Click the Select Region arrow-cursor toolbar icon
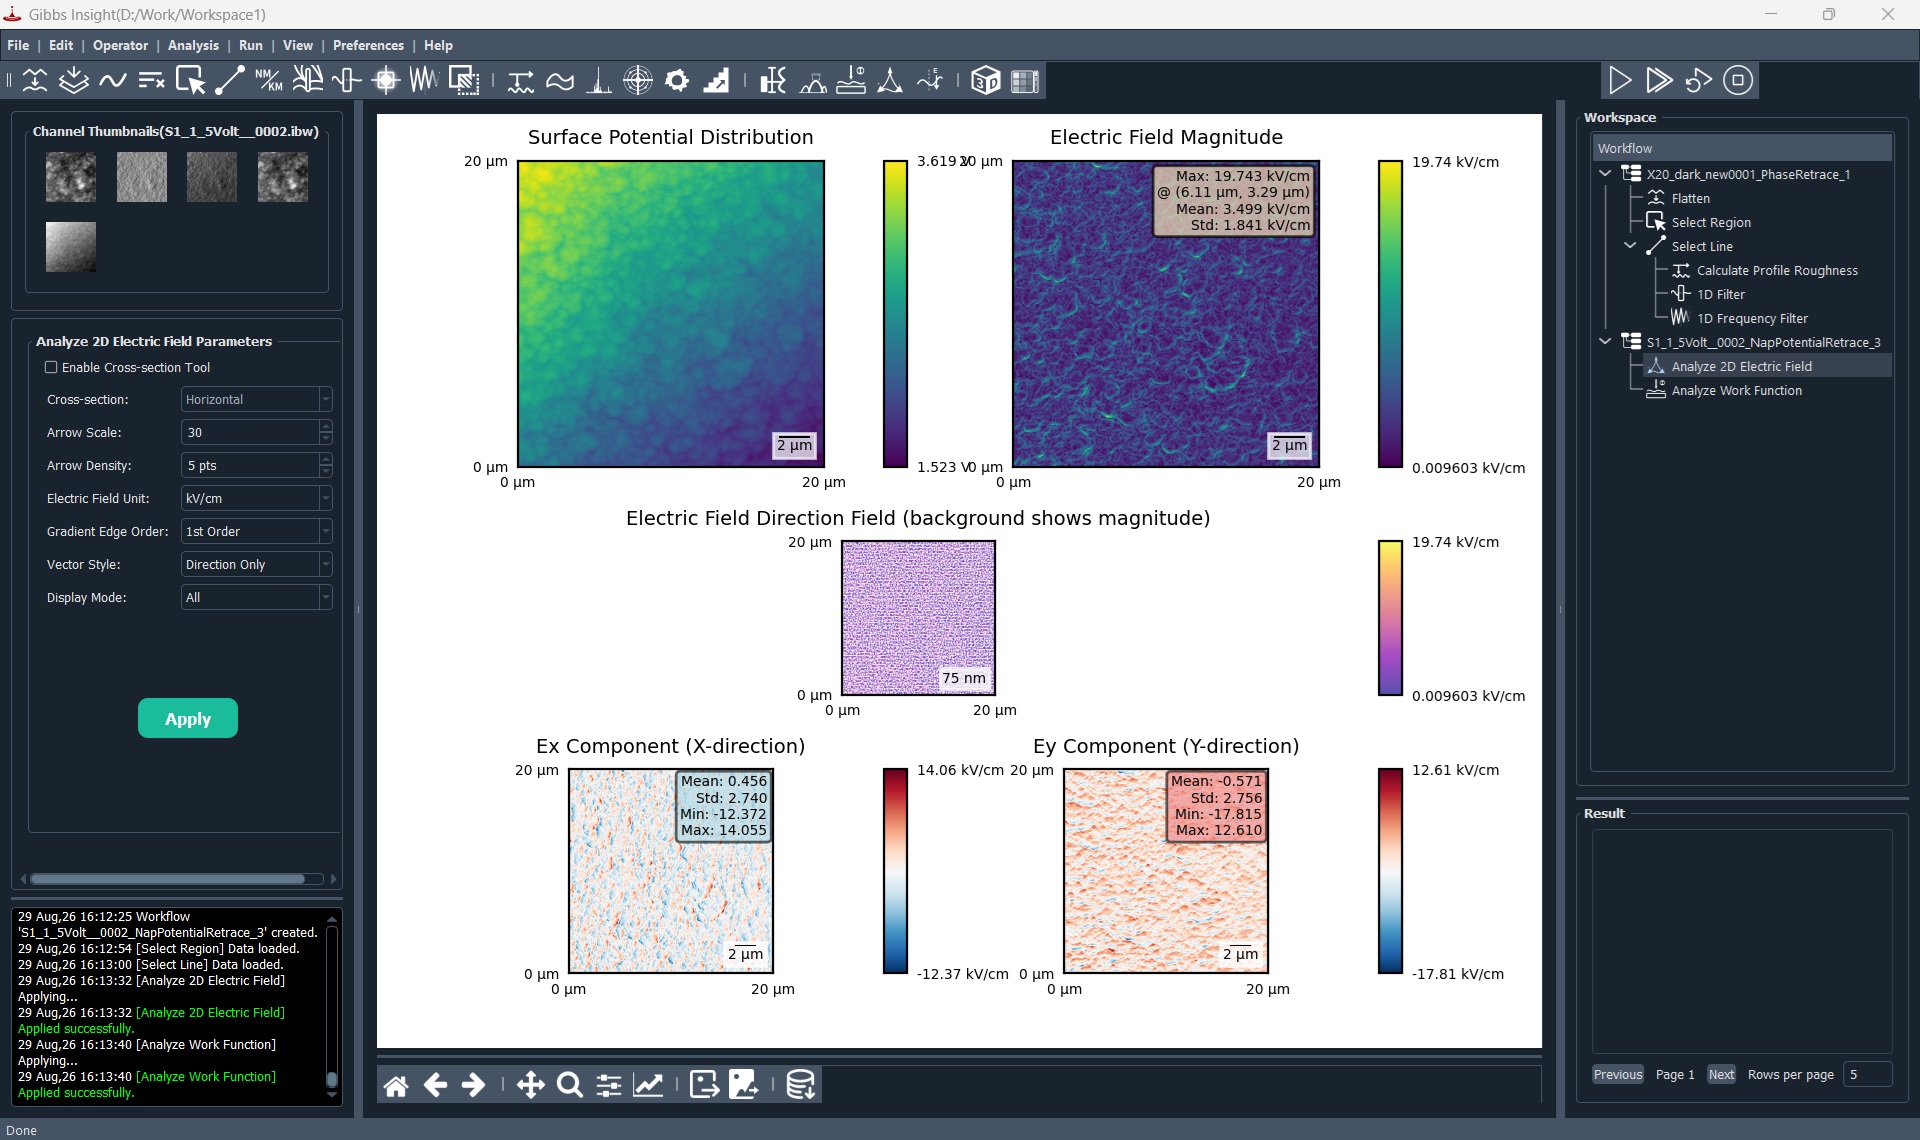 [x=190, y=80]
